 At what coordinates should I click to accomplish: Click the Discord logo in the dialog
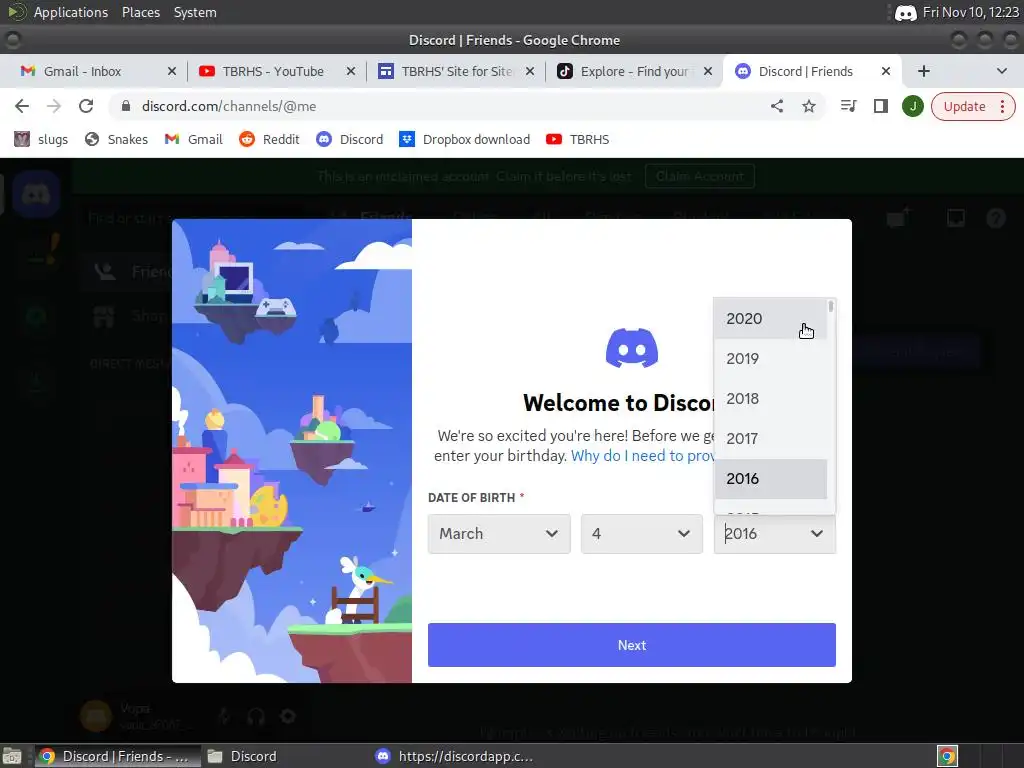[x=632, y=348]
